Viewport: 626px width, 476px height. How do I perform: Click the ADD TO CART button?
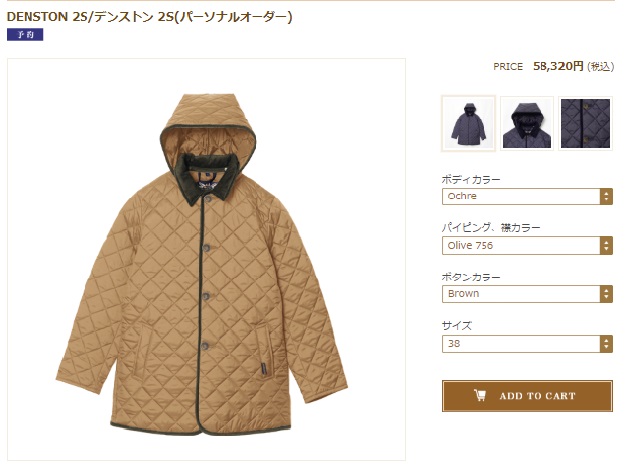click(527, 396)
